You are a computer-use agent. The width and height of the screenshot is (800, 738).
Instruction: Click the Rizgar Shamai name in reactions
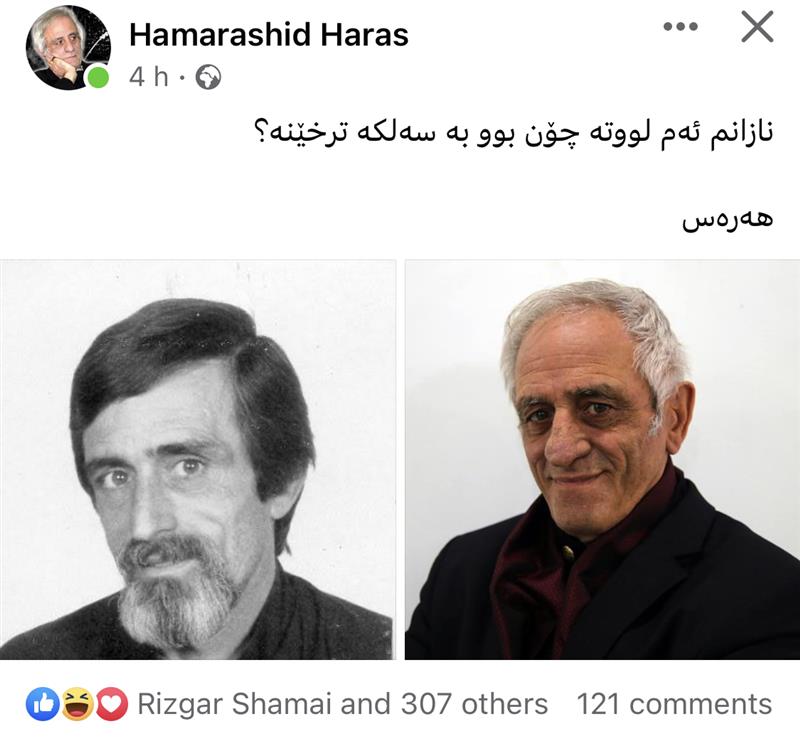tap(235, 704)
